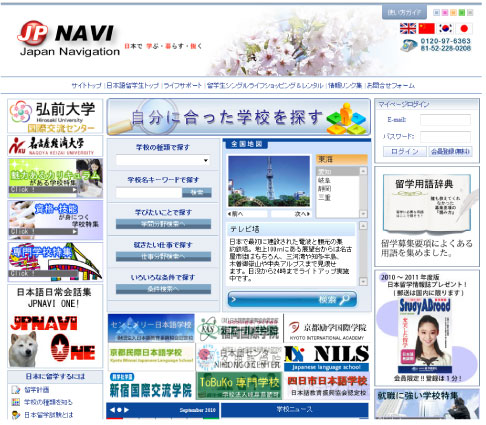The height and width of the screenshot is (425, 486).
Task: Open the 四日市日本語学校 ad
Action: [x=327, y=386]
